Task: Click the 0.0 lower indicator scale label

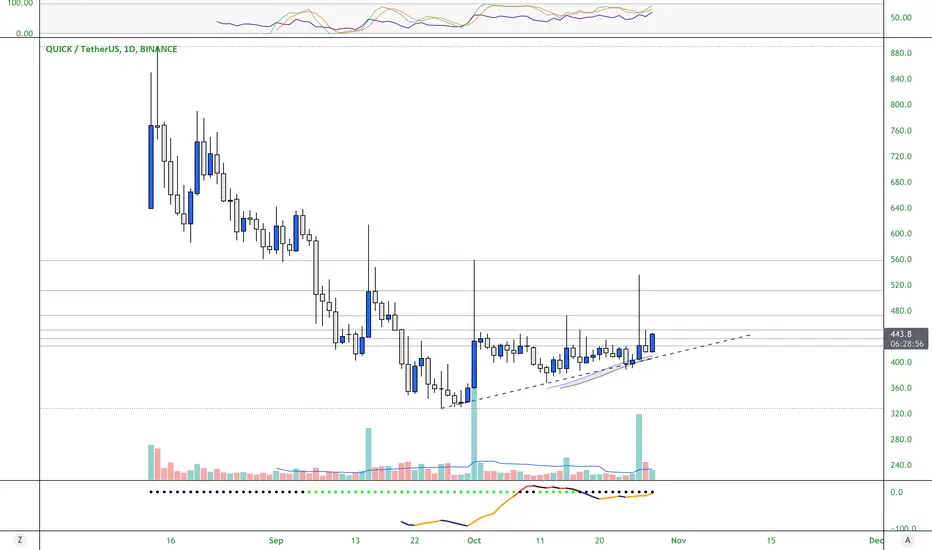Action: [x=896, y=492]
